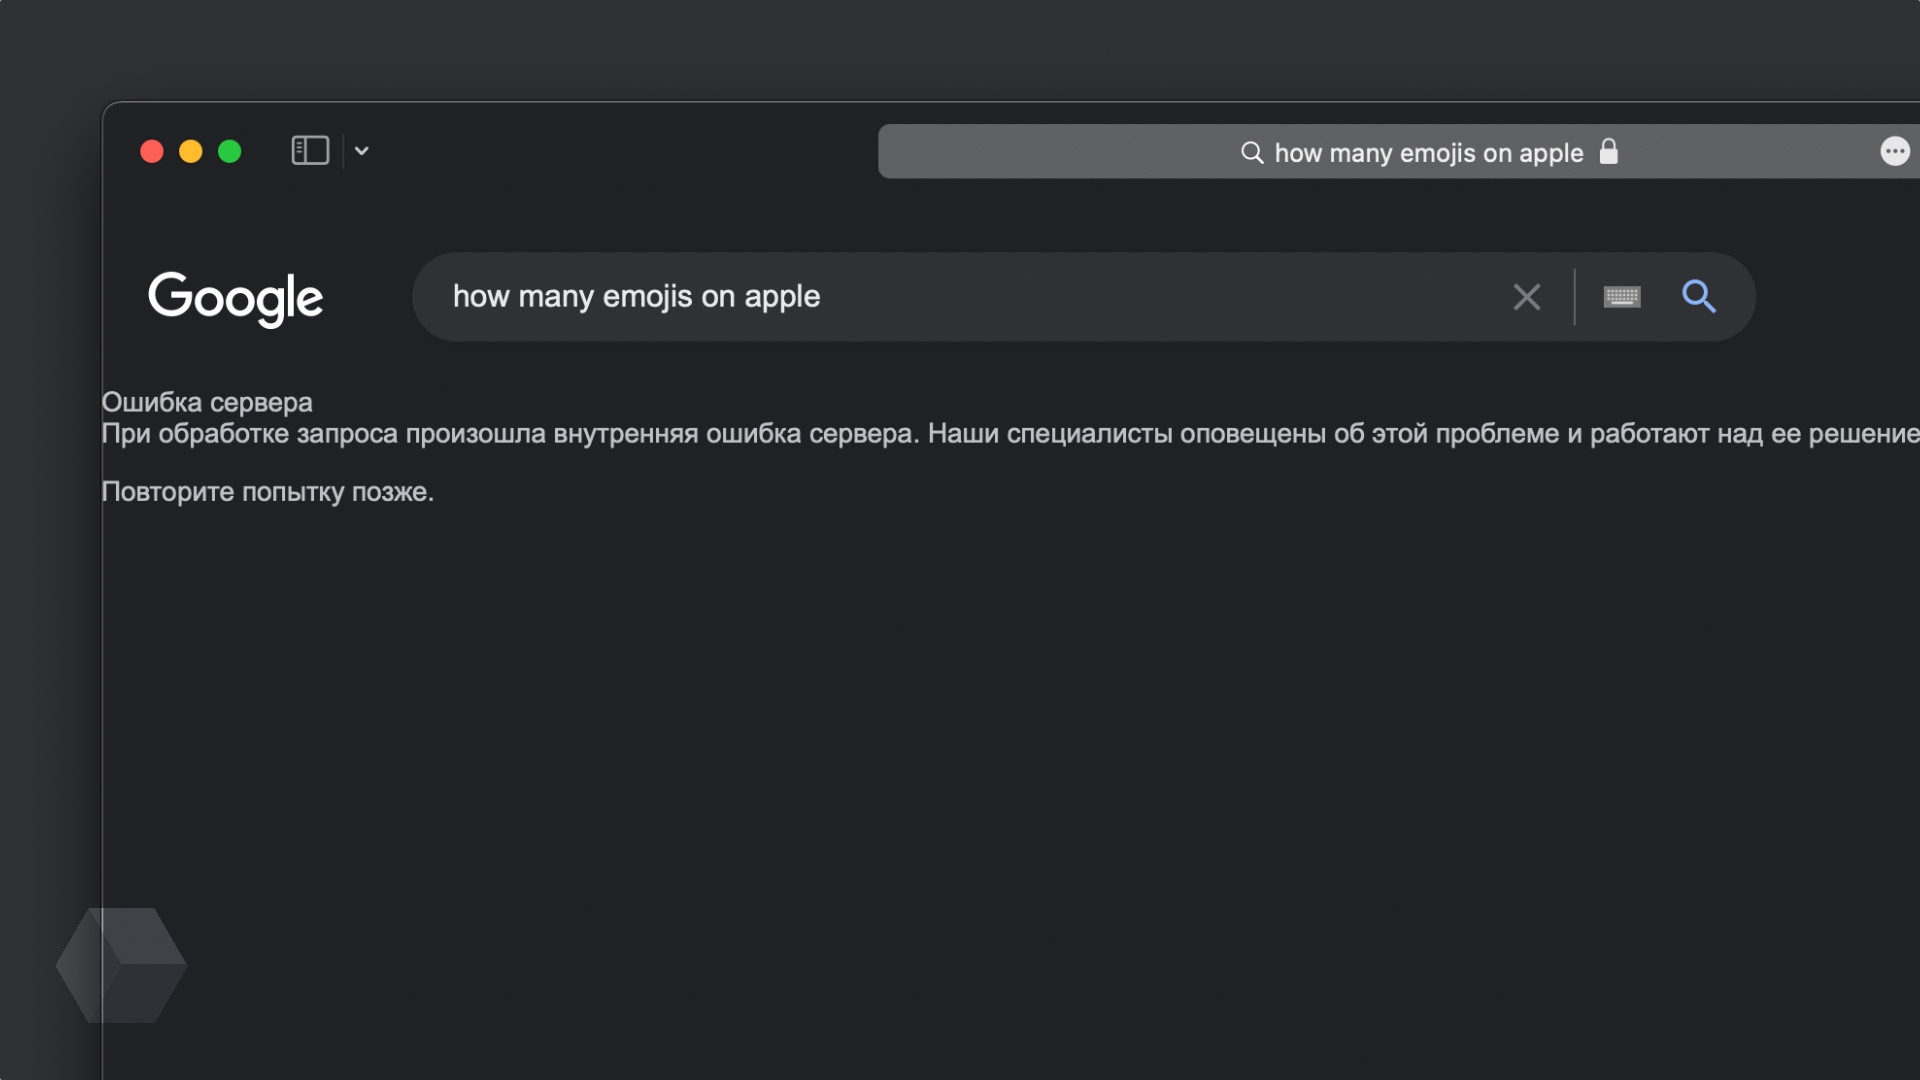Minimize the window with yellow button
Viewport: 1920px width, 1080px height.
pyautogui.click(x=191, y=151)
